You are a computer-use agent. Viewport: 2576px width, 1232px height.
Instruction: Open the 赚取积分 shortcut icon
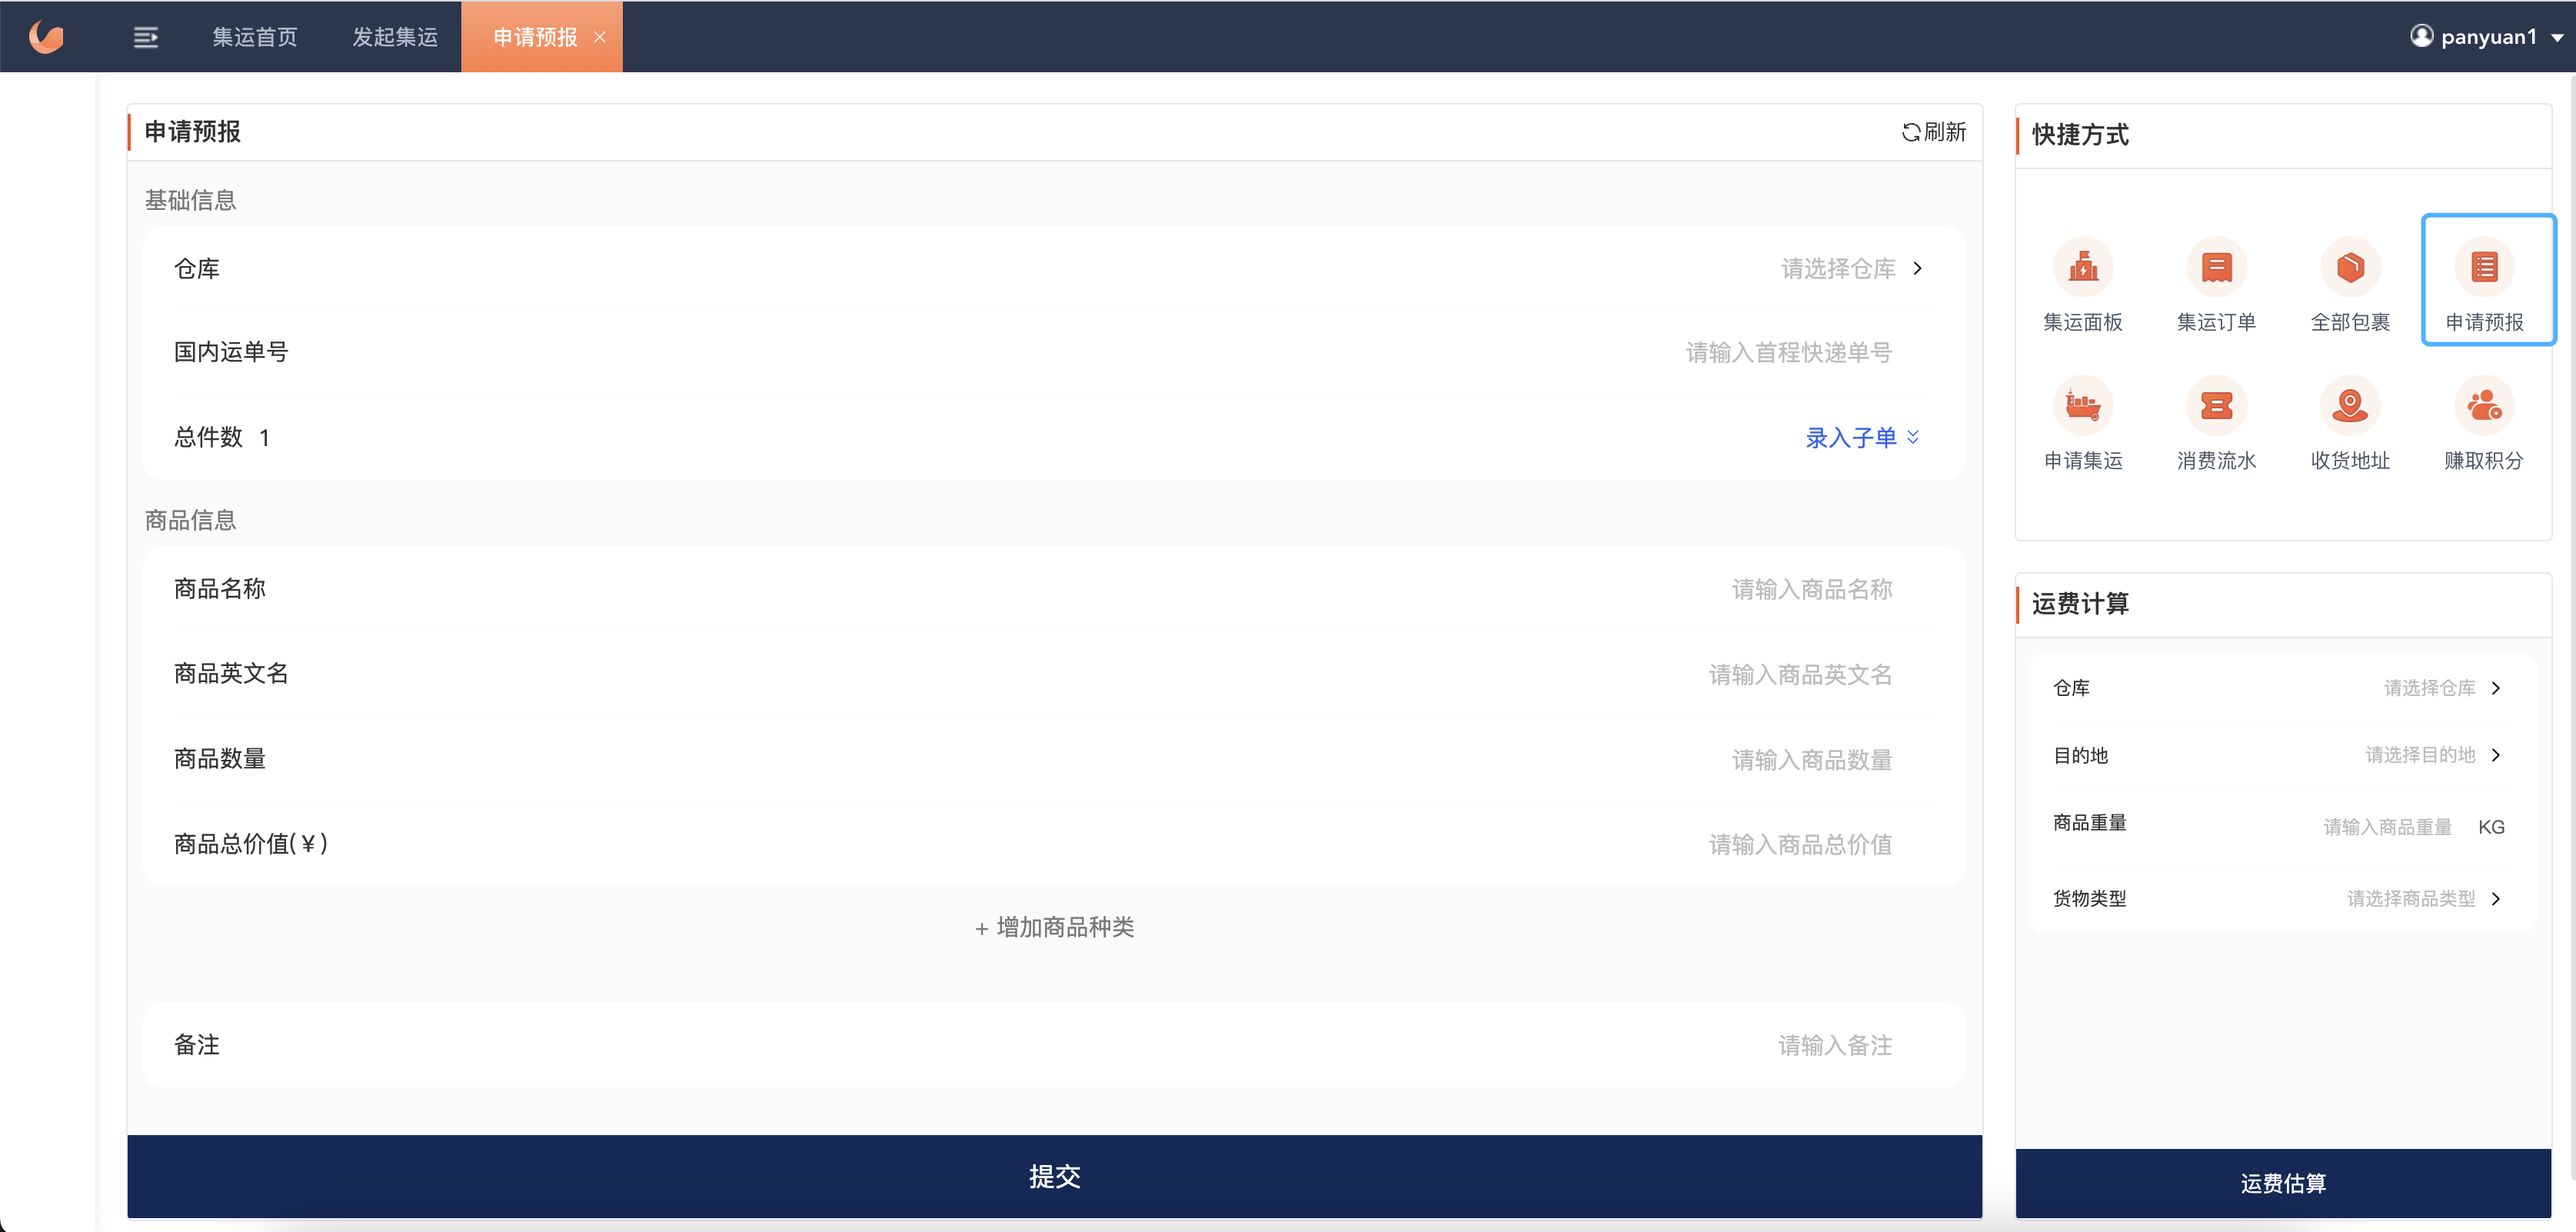pos(2484,406)
